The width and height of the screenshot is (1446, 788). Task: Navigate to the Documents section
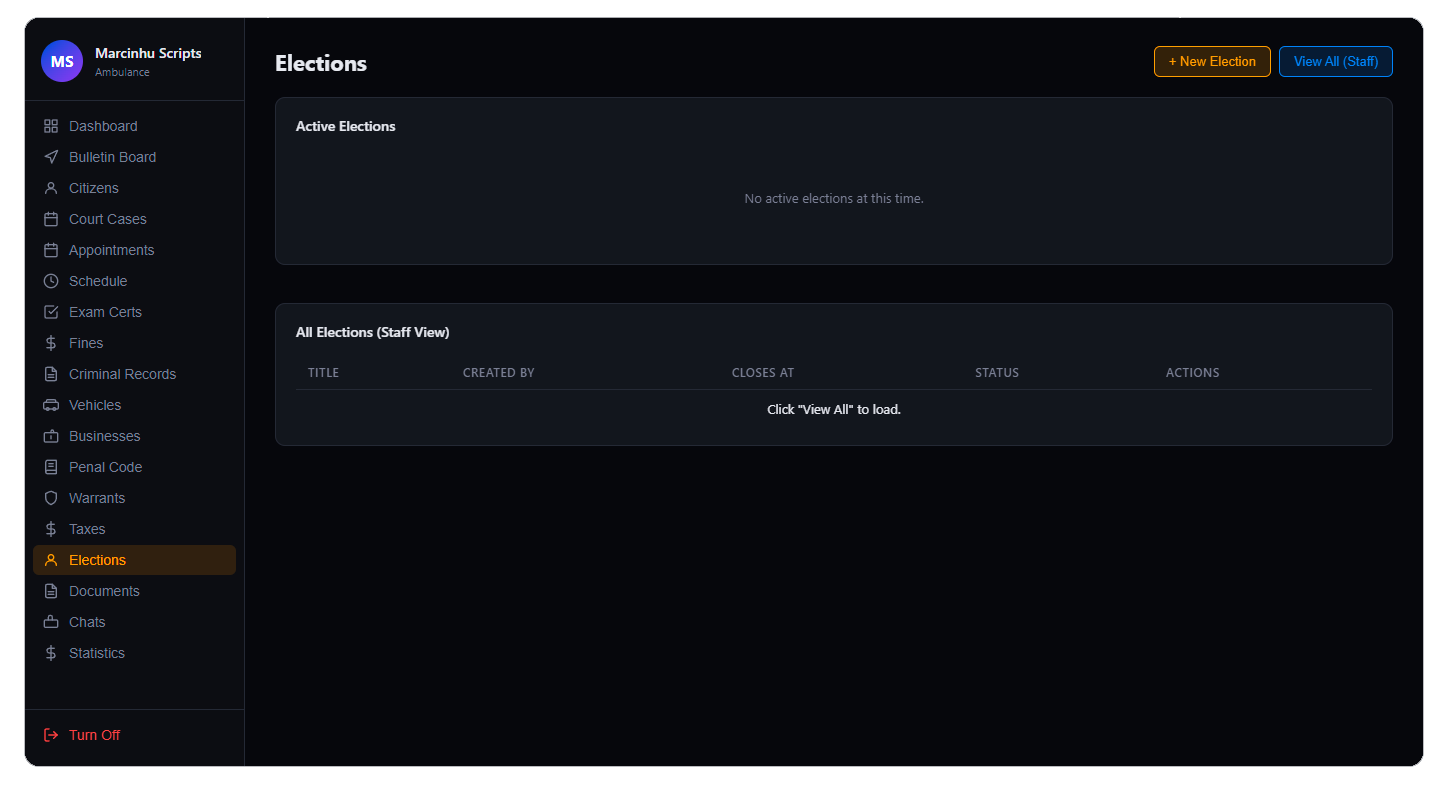104,591
